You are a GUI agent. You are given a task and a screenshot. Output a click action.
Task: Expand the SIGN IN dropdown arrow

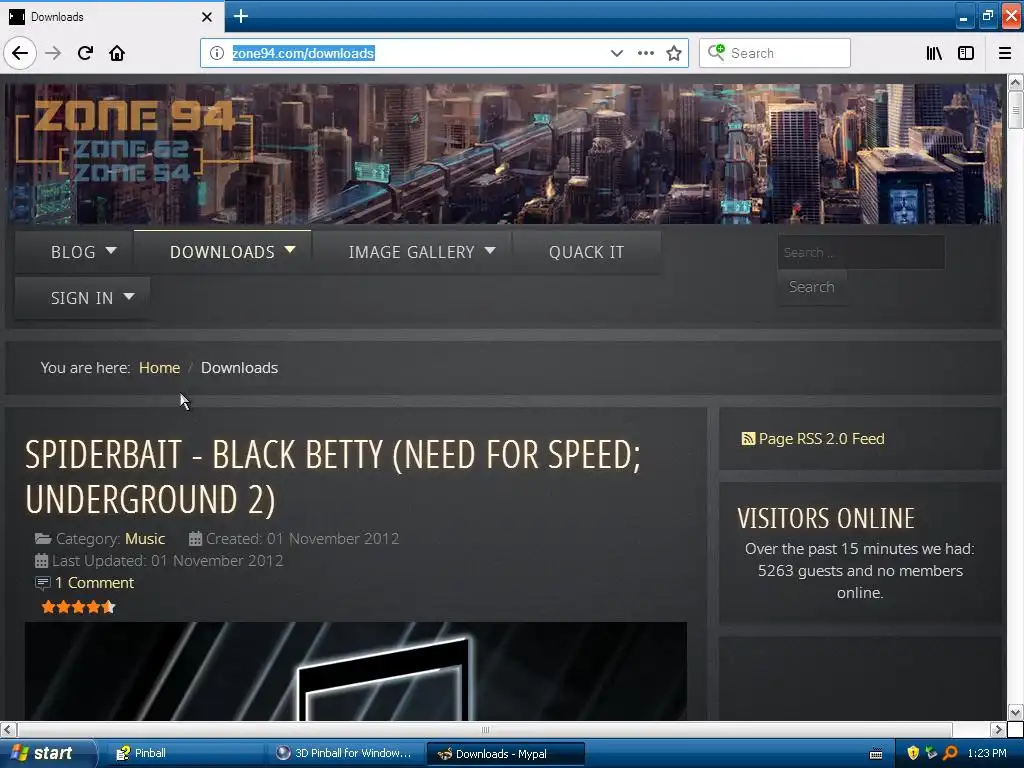pos(129,296)
